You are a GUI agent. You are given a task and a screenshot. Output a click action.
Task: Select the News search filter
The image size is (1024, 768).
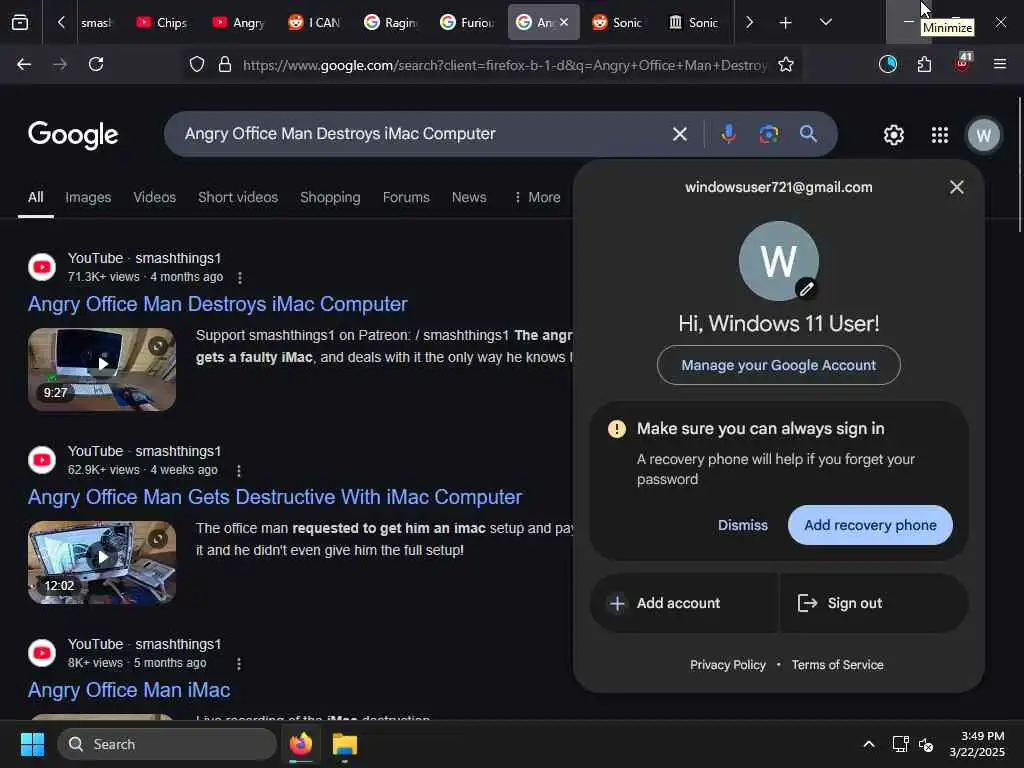469,197
